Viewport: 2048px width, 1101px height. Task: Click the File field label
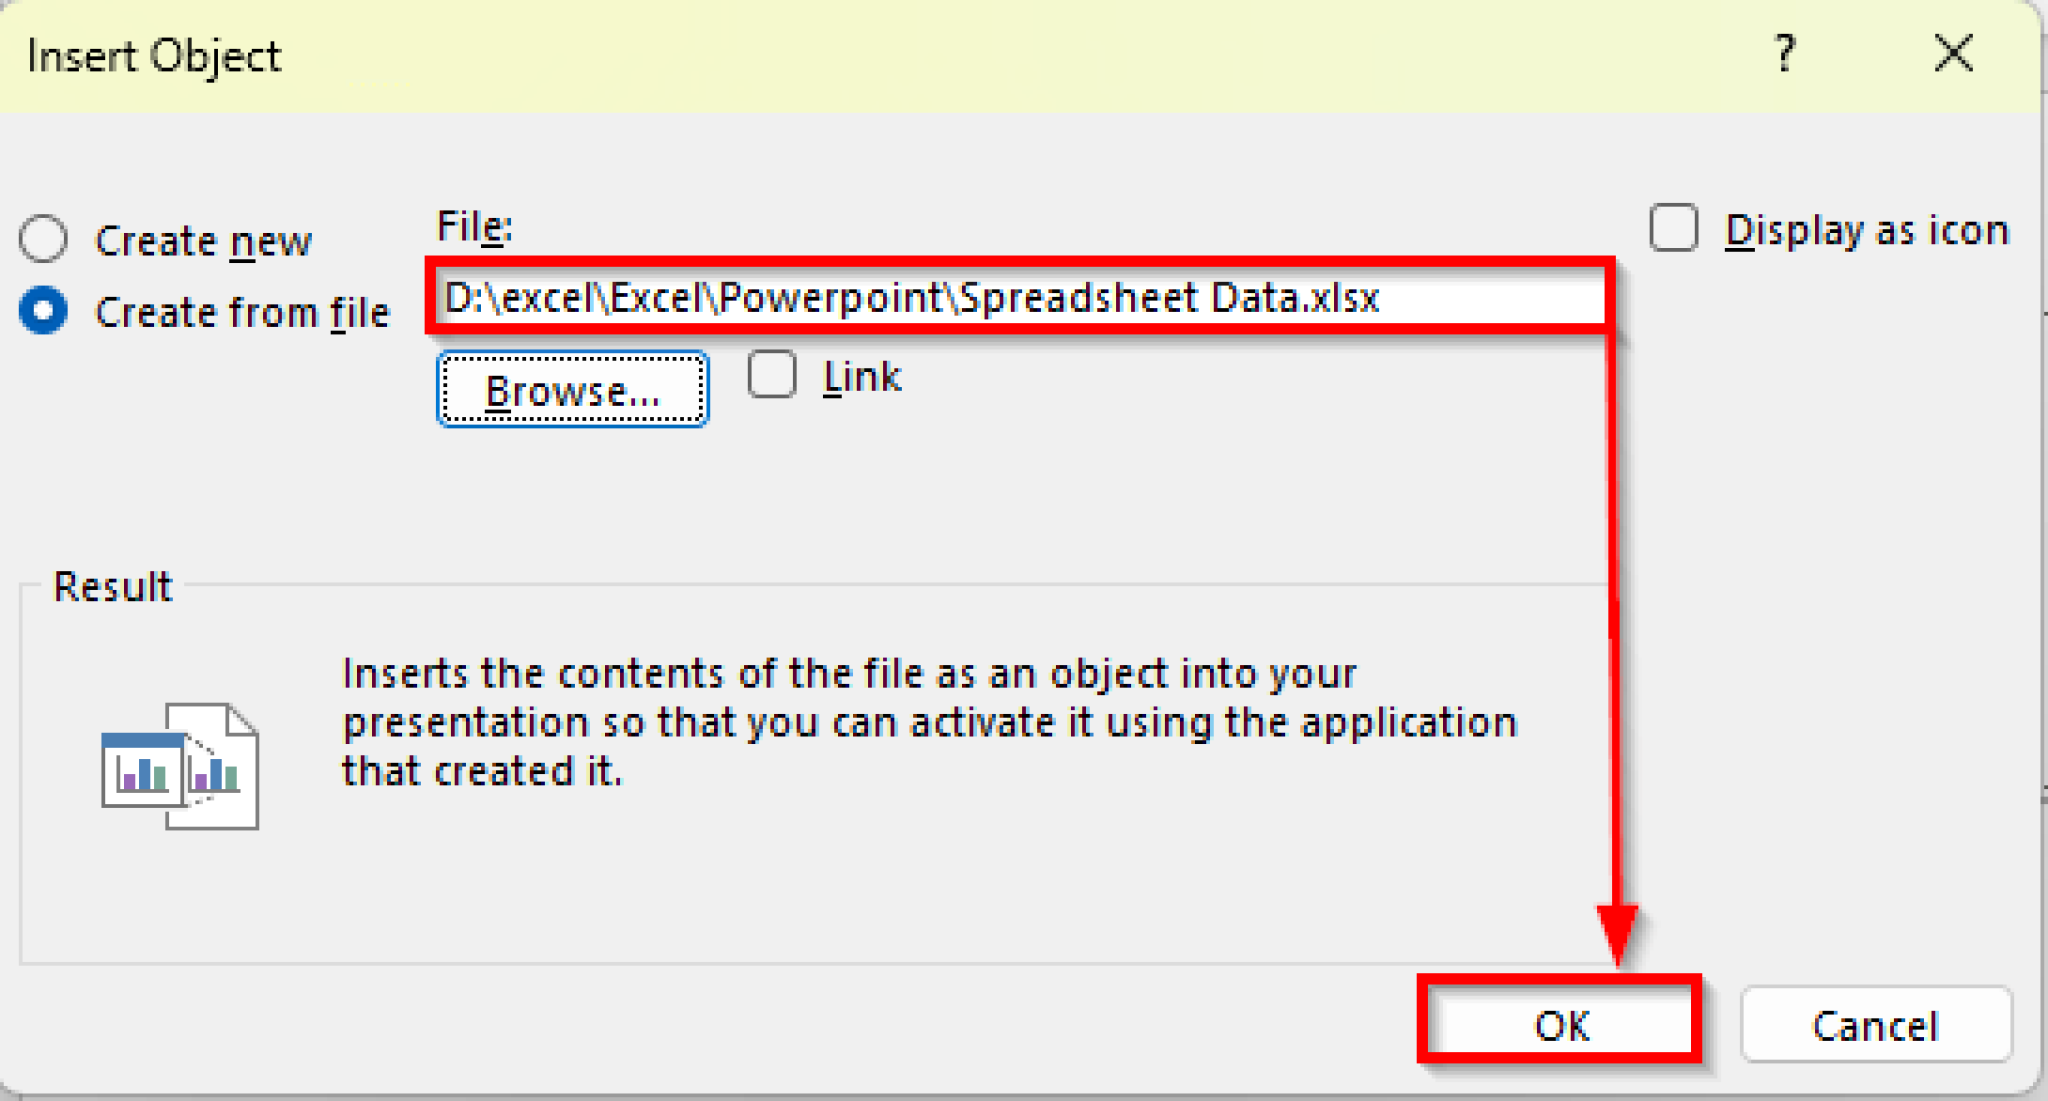point(472,225)
